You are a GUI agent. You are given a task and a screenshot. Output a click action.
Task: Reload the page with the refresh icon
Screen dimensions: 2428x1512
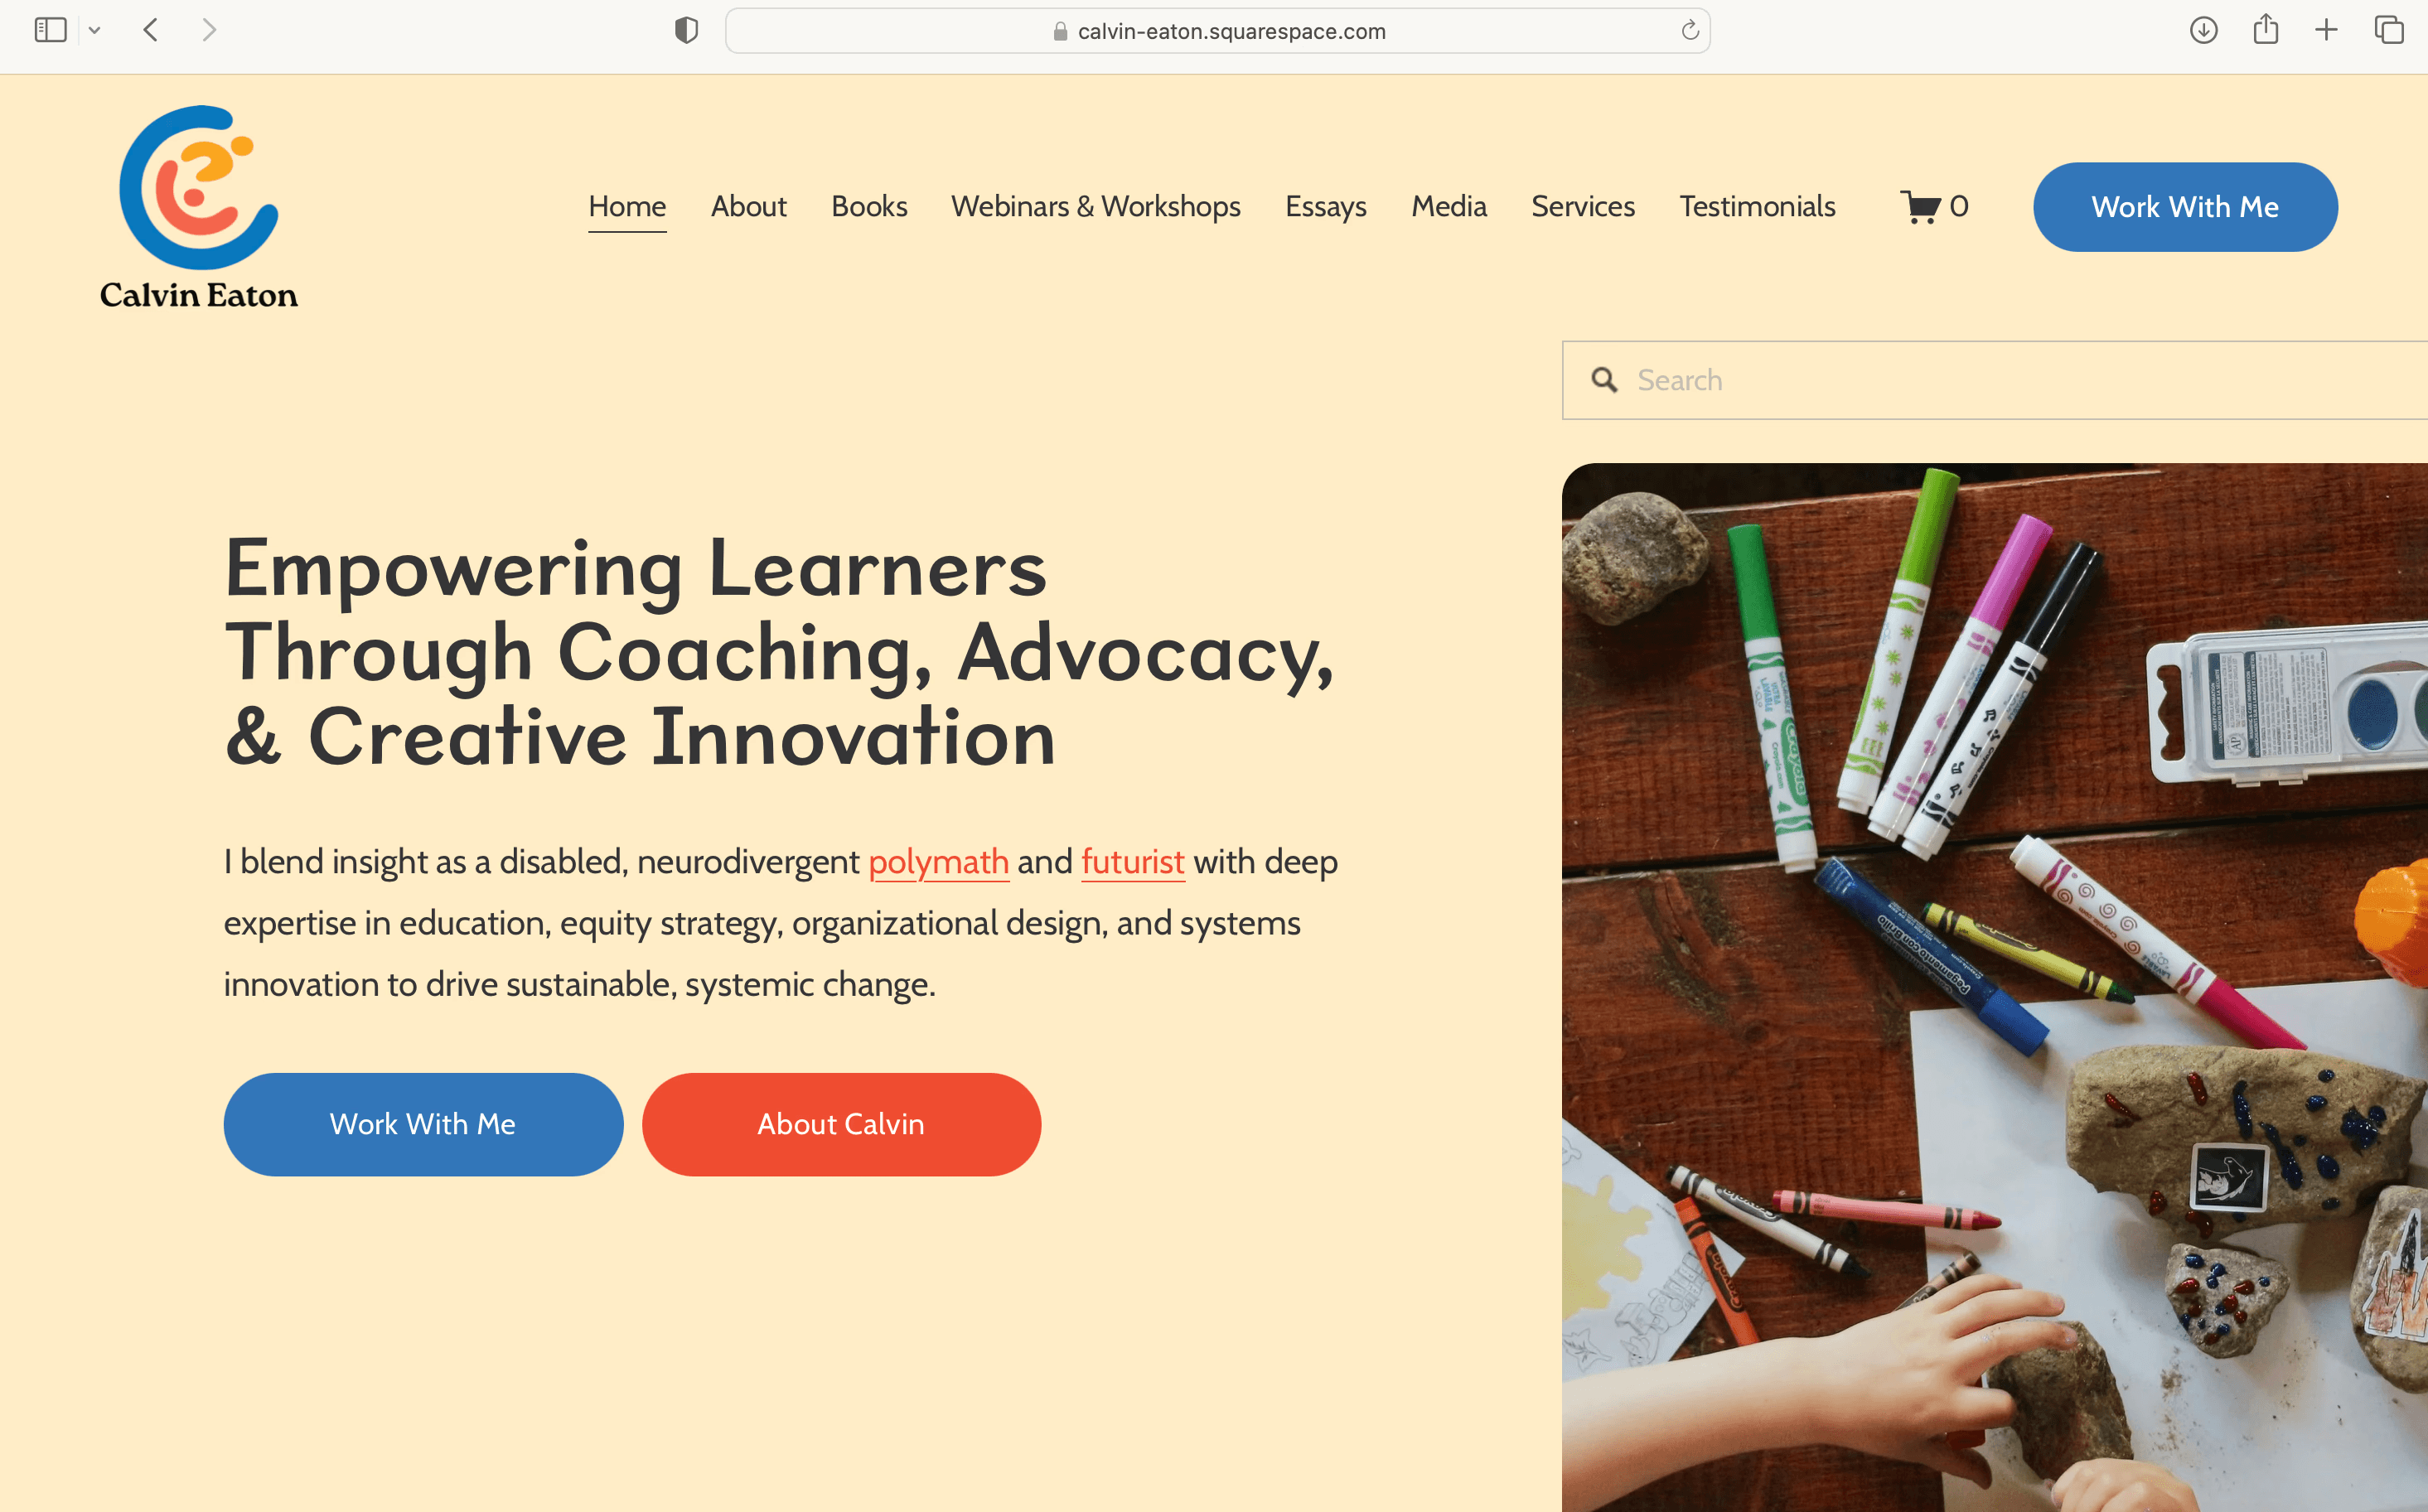tap(1690, 31)
